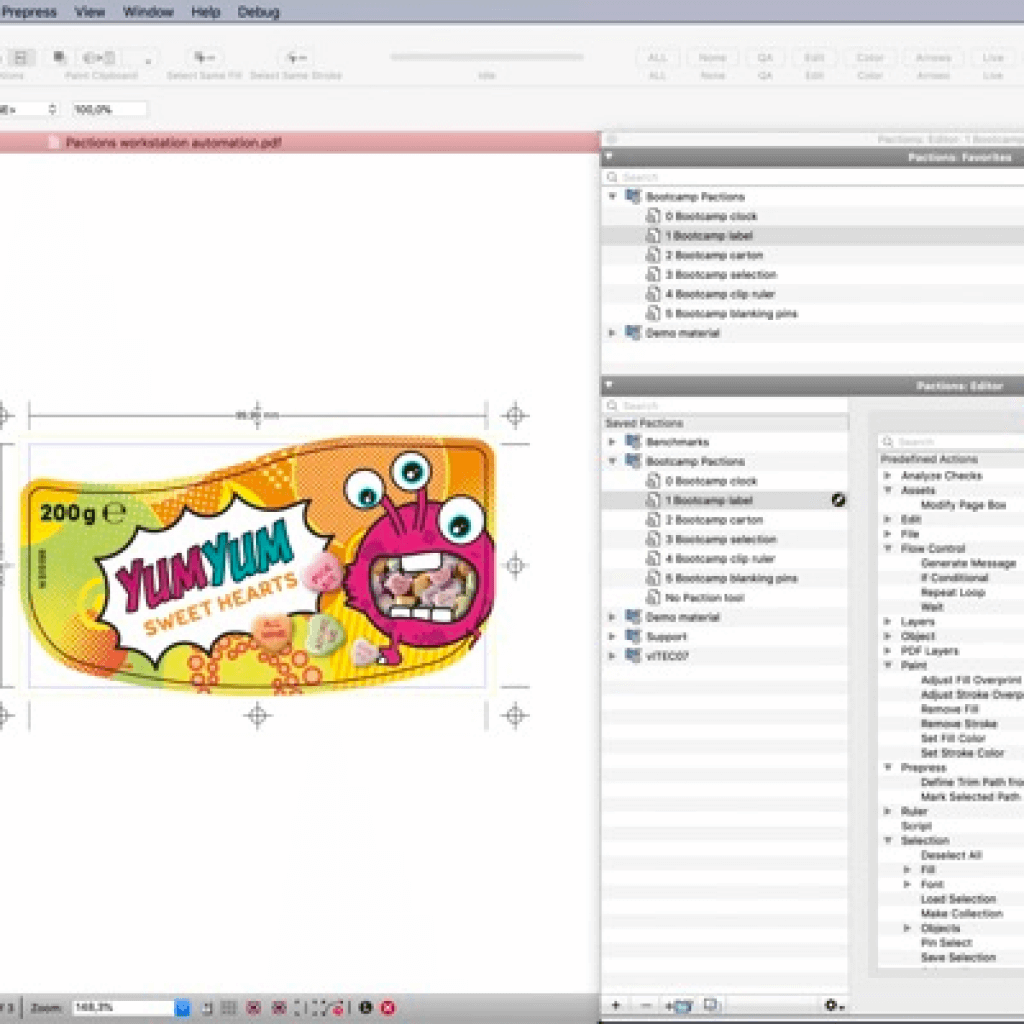Toggle the QA view button
The width and height of the screenshot is (1024, 1024).
pos(764,58)
